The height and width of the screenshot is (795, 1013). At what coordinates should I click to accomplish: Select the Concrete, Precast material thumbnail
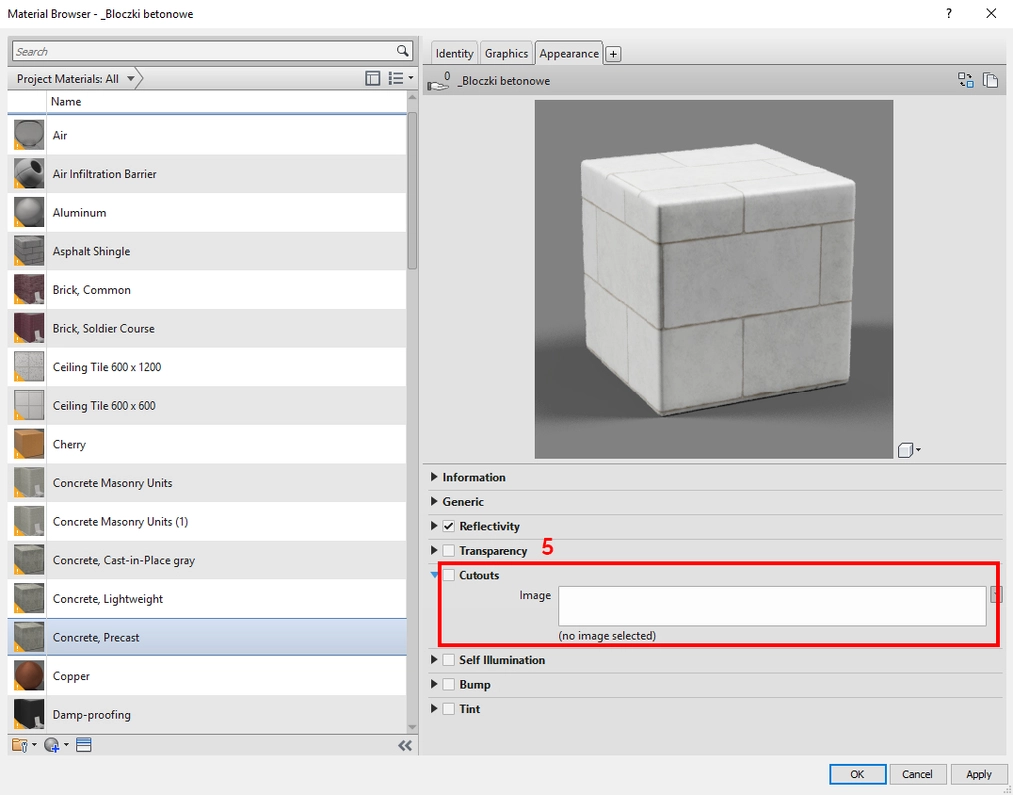28,637
